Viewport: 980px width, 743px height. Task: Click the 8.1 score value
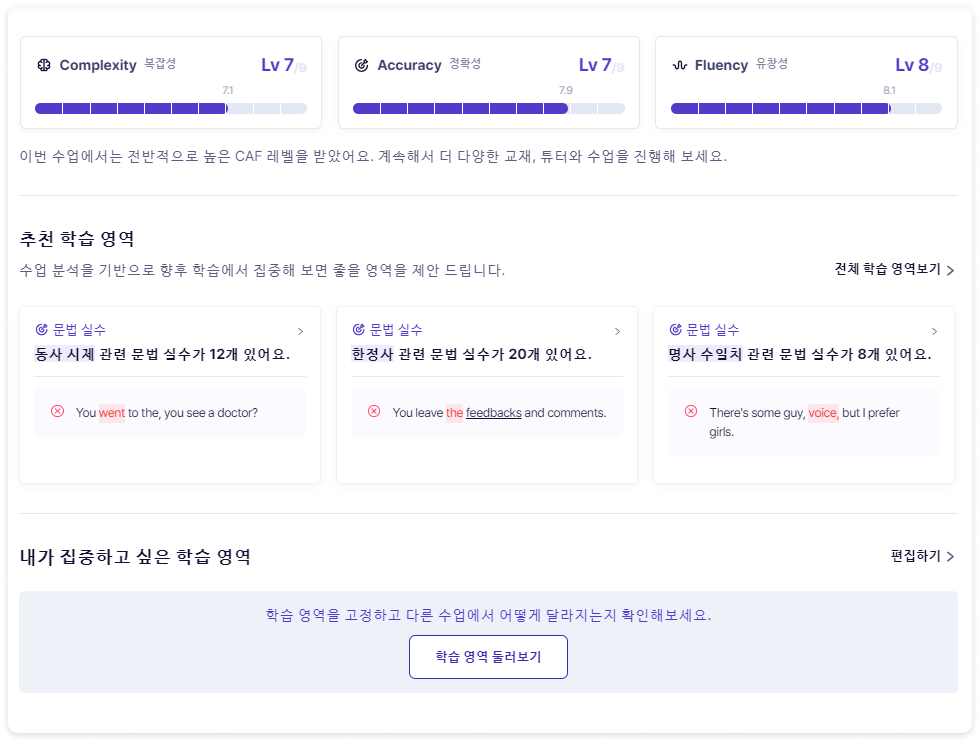pos(889,91)
